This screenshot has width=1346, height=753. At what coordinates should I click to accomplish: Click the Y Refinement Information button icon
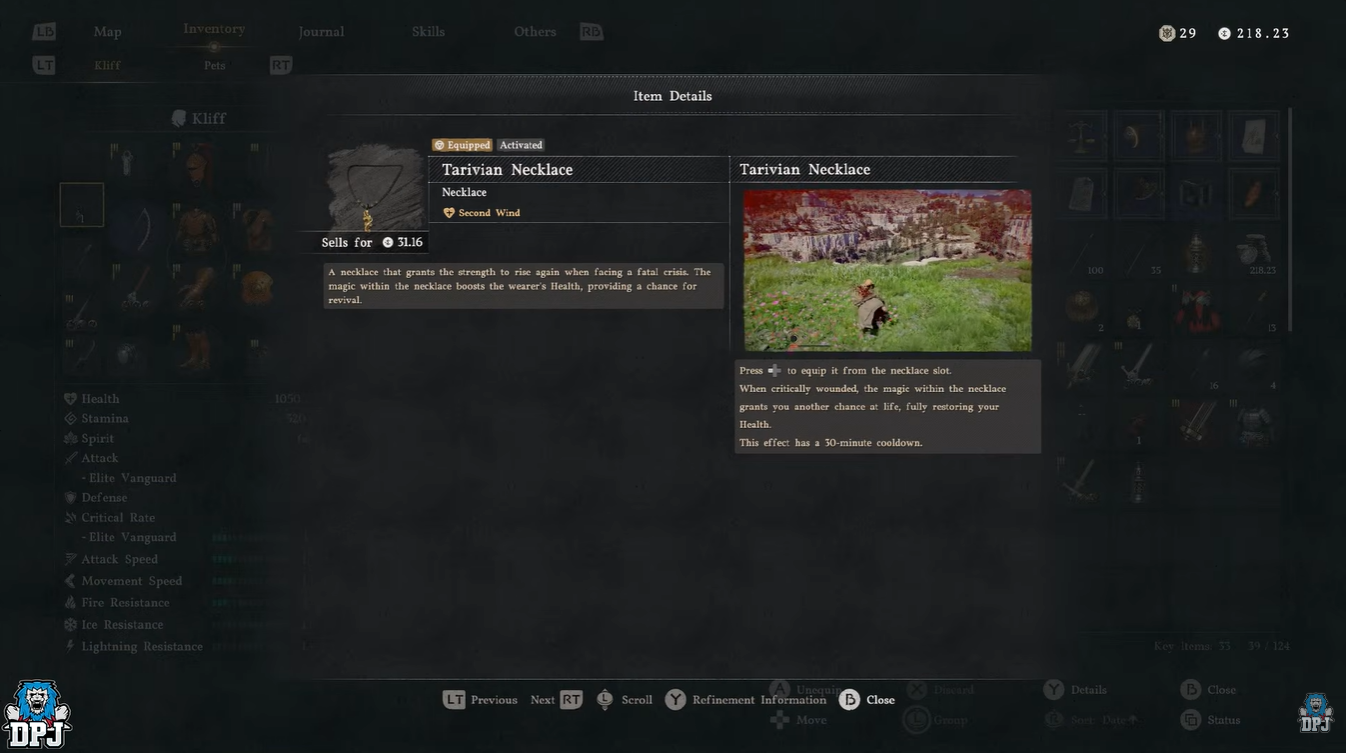676,700
